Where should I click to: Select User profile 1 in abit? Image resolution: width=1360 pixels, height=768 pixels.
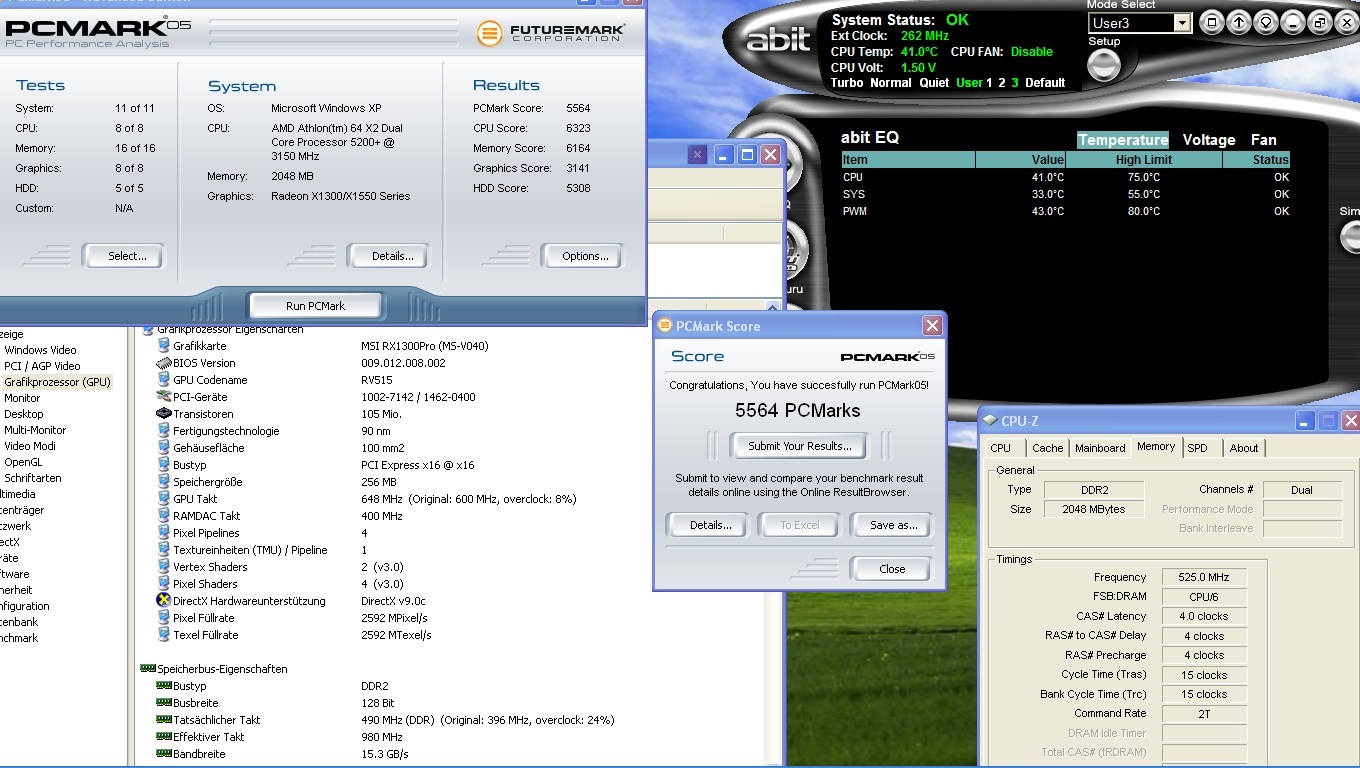(x=991, y=83)
